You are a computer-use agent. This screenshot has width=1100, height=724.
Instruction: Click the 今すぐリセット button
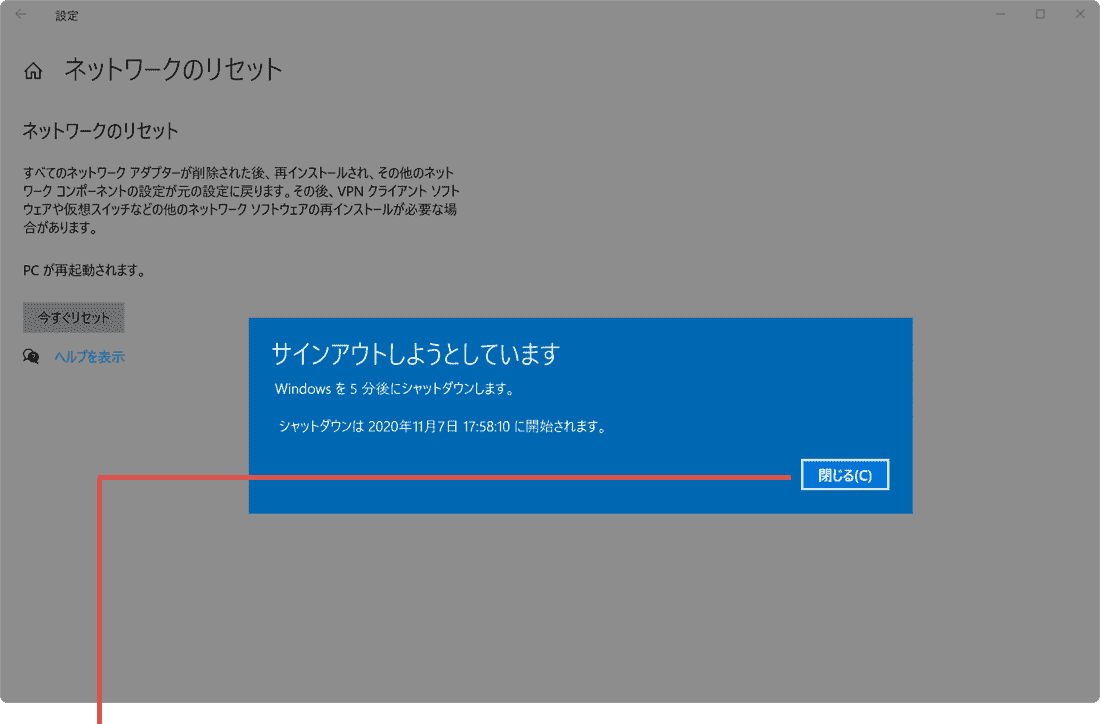pos(74,318)
